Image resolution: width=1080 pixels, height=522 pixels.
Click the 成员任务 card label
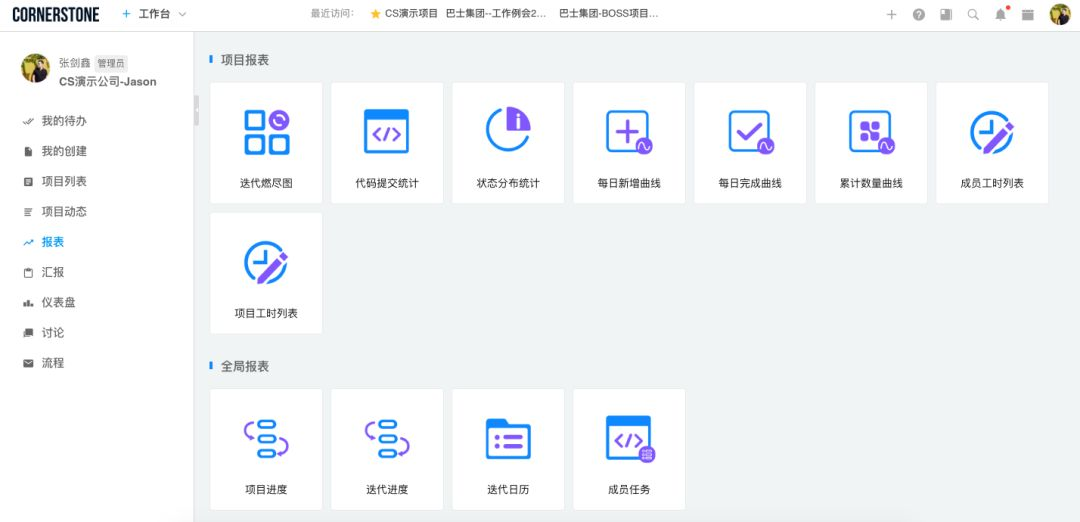coord(629,490)
